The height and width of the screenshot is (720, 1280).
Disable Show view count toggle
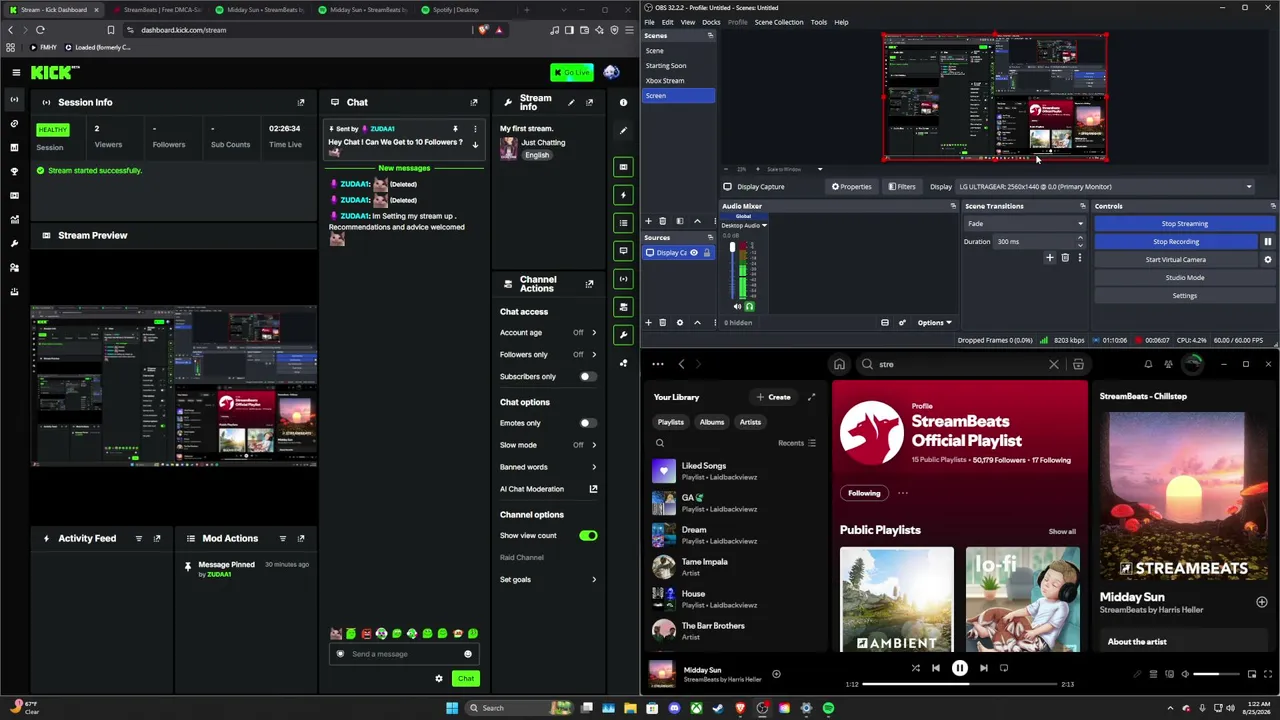pyautogui.click(x=588, y=536)
